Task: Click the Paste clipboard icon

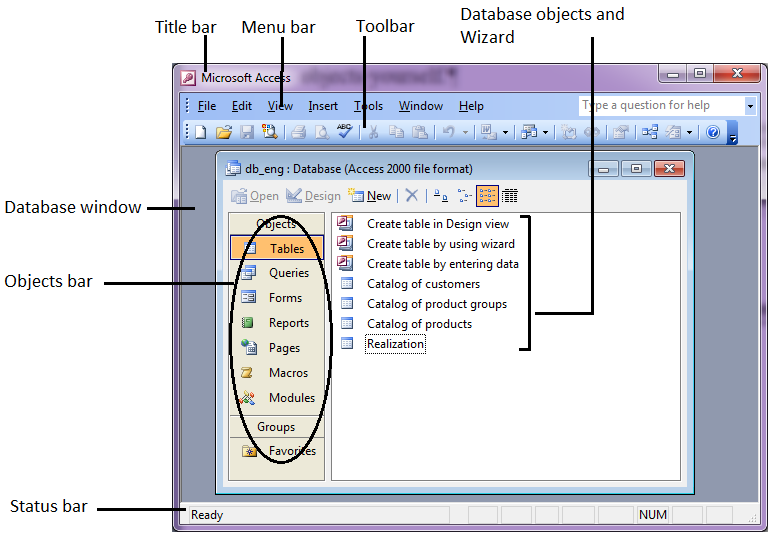Action: tap(419, 132)
